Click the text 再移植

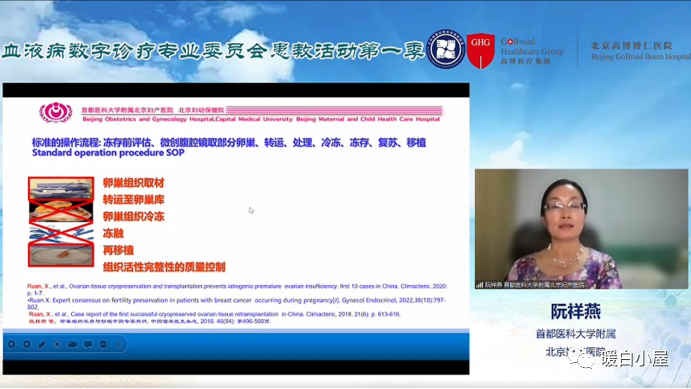(x=118, y=250)
